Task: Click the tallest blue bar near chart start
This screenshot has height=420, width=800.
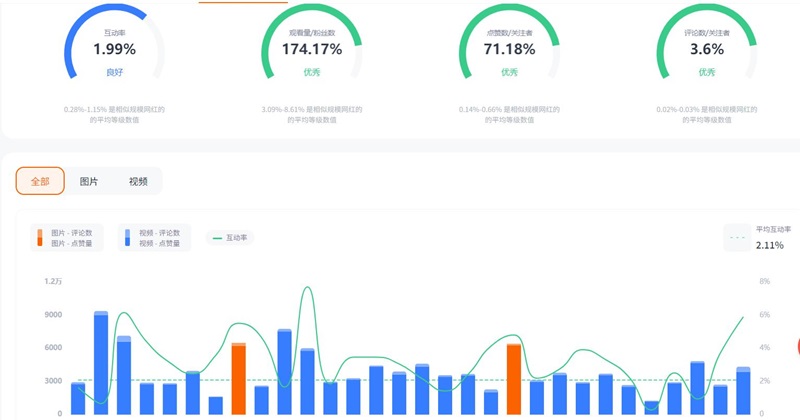Action: click(101, 362)
